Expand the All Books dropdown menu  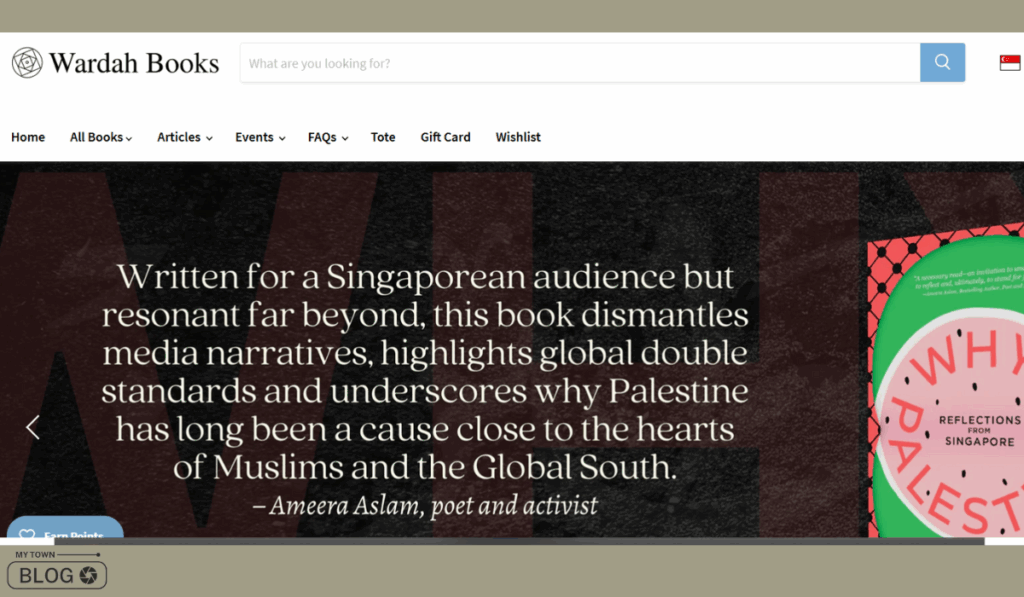tap(101, 137)
